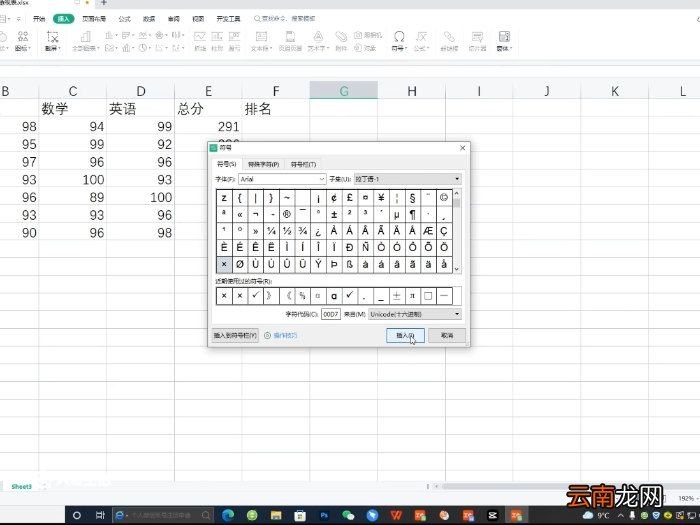The image size is (700, 525).
Task: Open Microsoft Edge from the taskbar
Action: pos(228,515)
